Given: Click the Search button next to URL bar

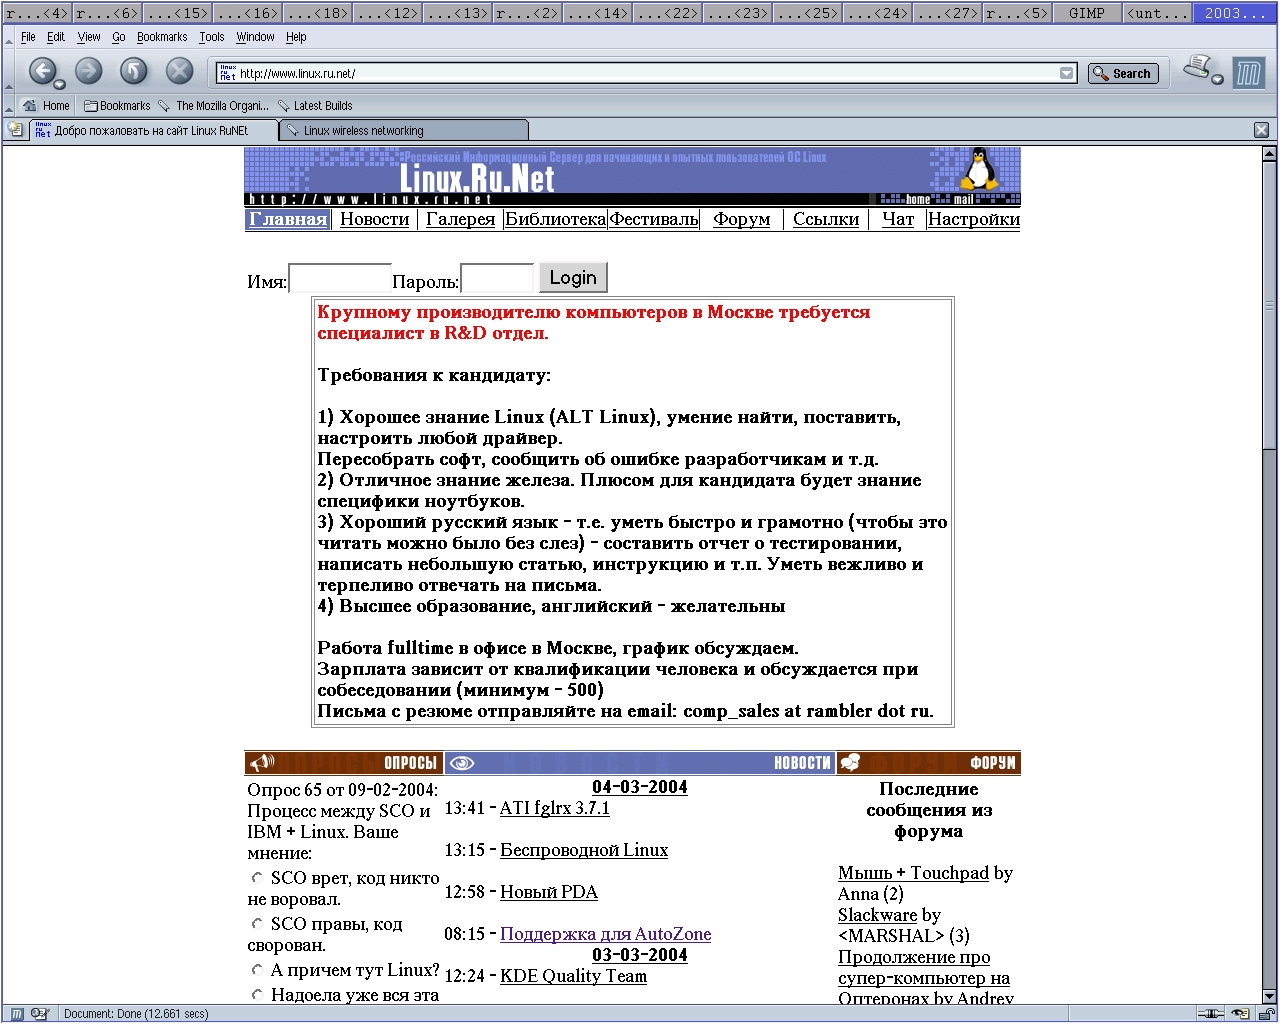Looking at the screenshot, I should click(x=1123, y=73).
